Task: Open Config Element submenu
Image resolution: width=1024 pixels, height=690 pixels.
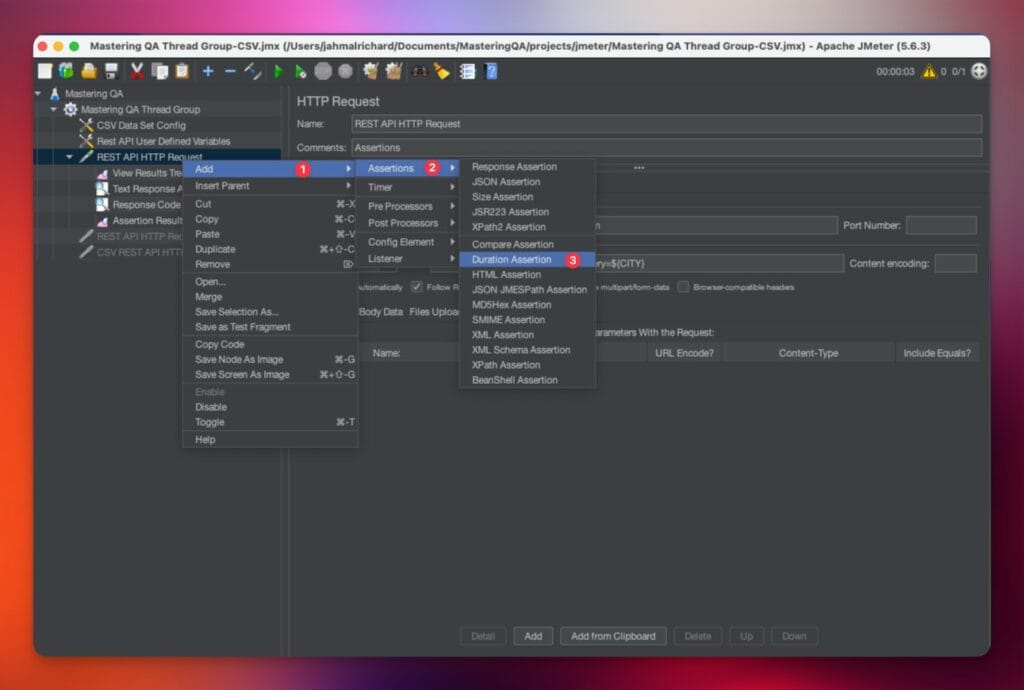Action: pos(408,242)
